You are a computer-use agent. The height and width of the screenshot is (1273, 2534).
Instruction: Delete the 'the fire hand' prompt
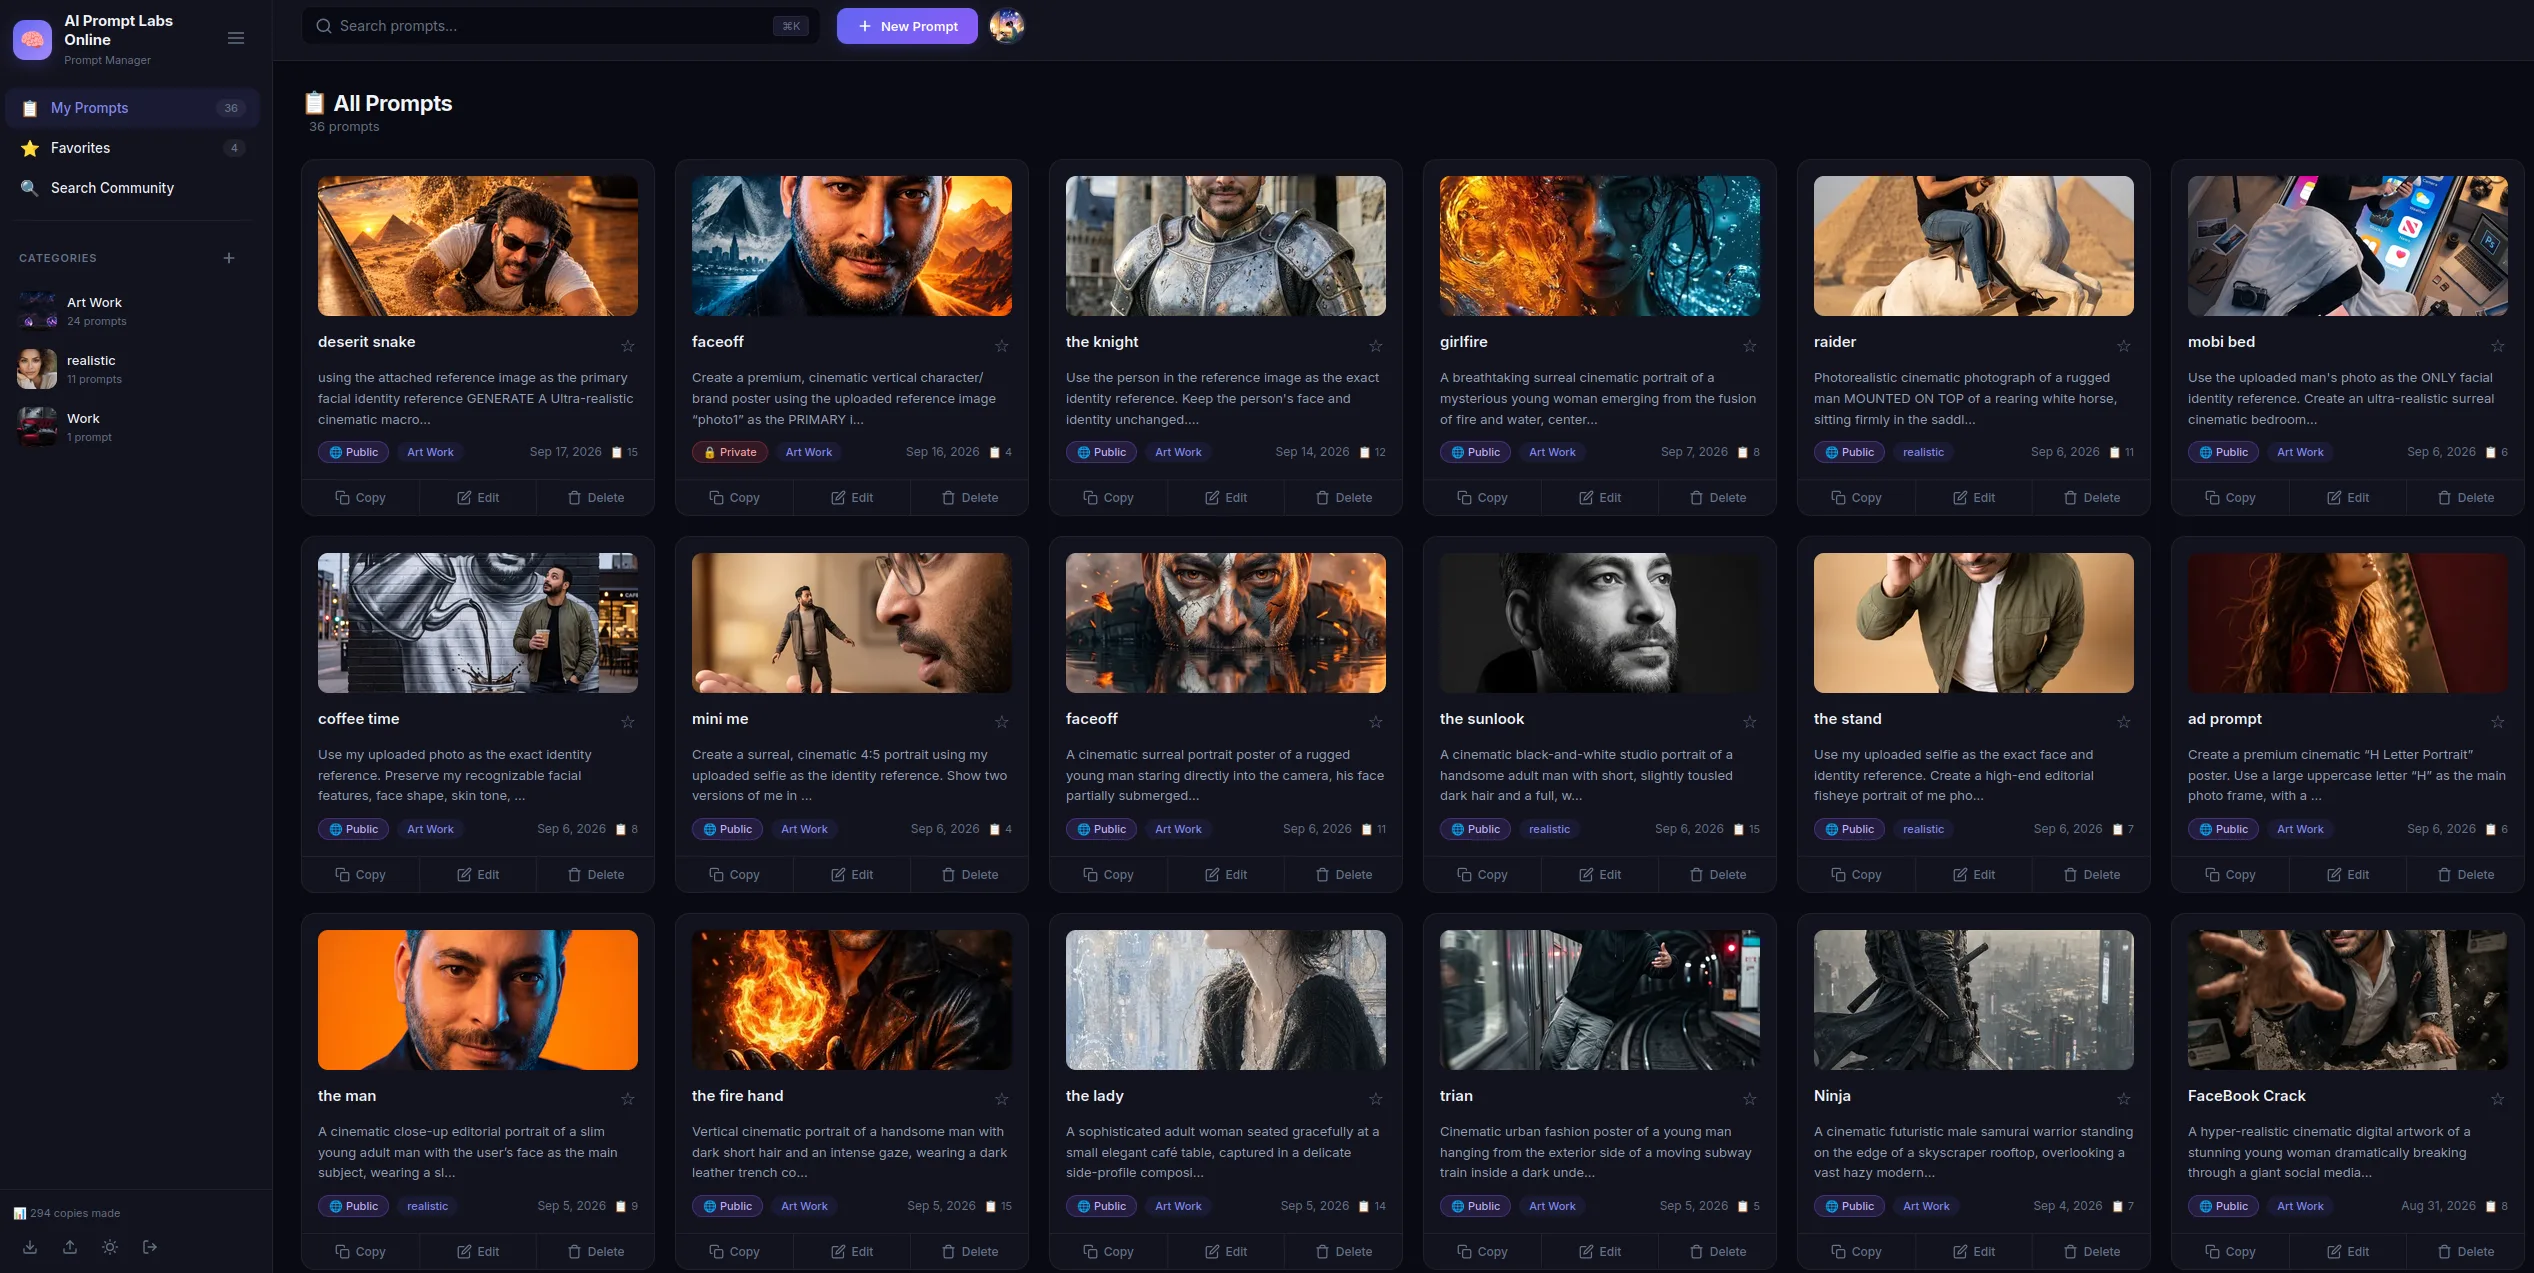970,1252
